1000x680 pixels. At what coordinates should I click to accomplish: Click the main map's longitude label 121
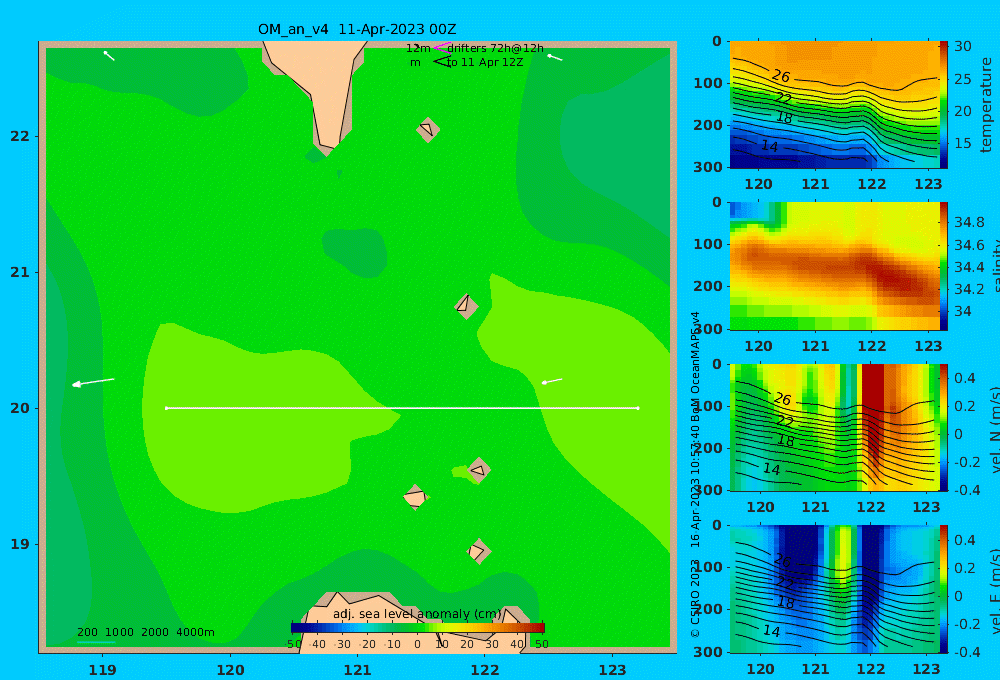click(x=358, y=670)
